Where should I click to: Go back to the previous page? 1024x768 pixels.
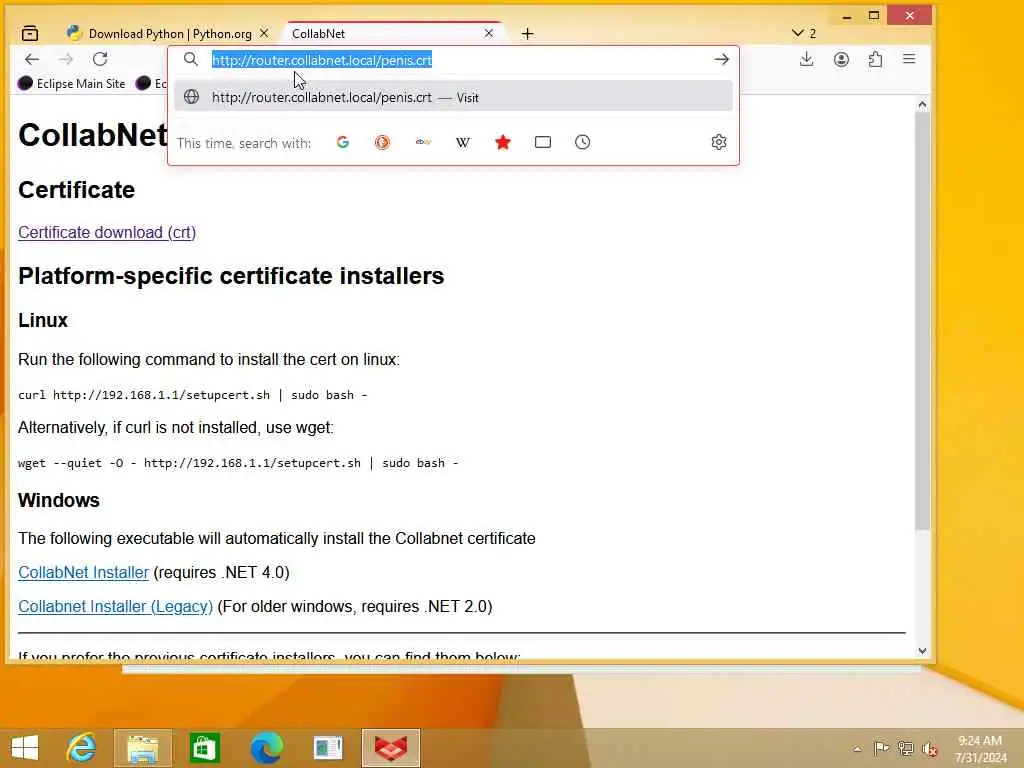click(31, 59)
